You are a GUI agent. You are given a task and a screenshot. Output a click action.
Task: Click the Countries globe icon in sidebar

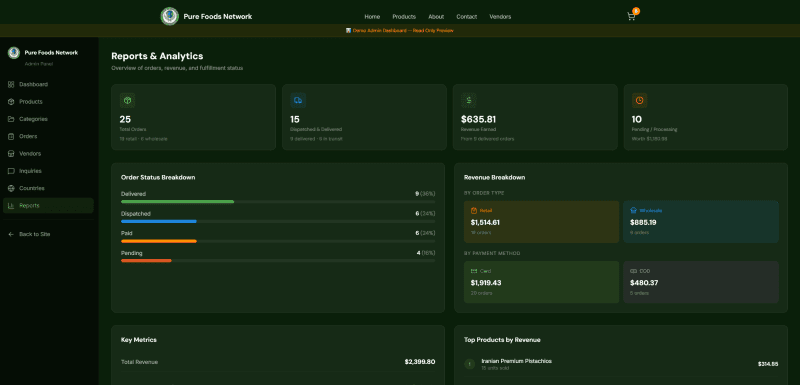11,189
